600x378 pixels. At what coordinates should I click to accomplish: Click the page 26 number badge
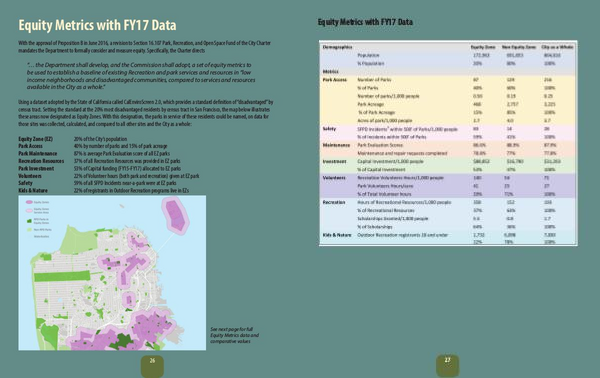pos(152,365)
